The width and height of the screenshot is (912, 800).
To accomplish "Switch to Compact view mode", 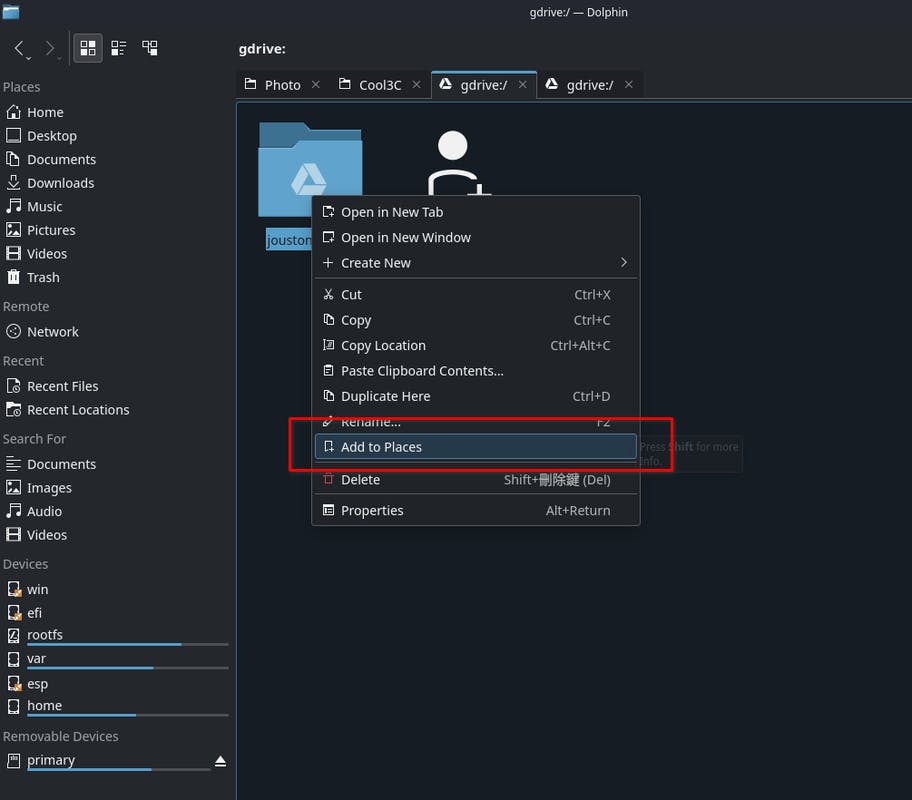I will click(x=119, y=48).
